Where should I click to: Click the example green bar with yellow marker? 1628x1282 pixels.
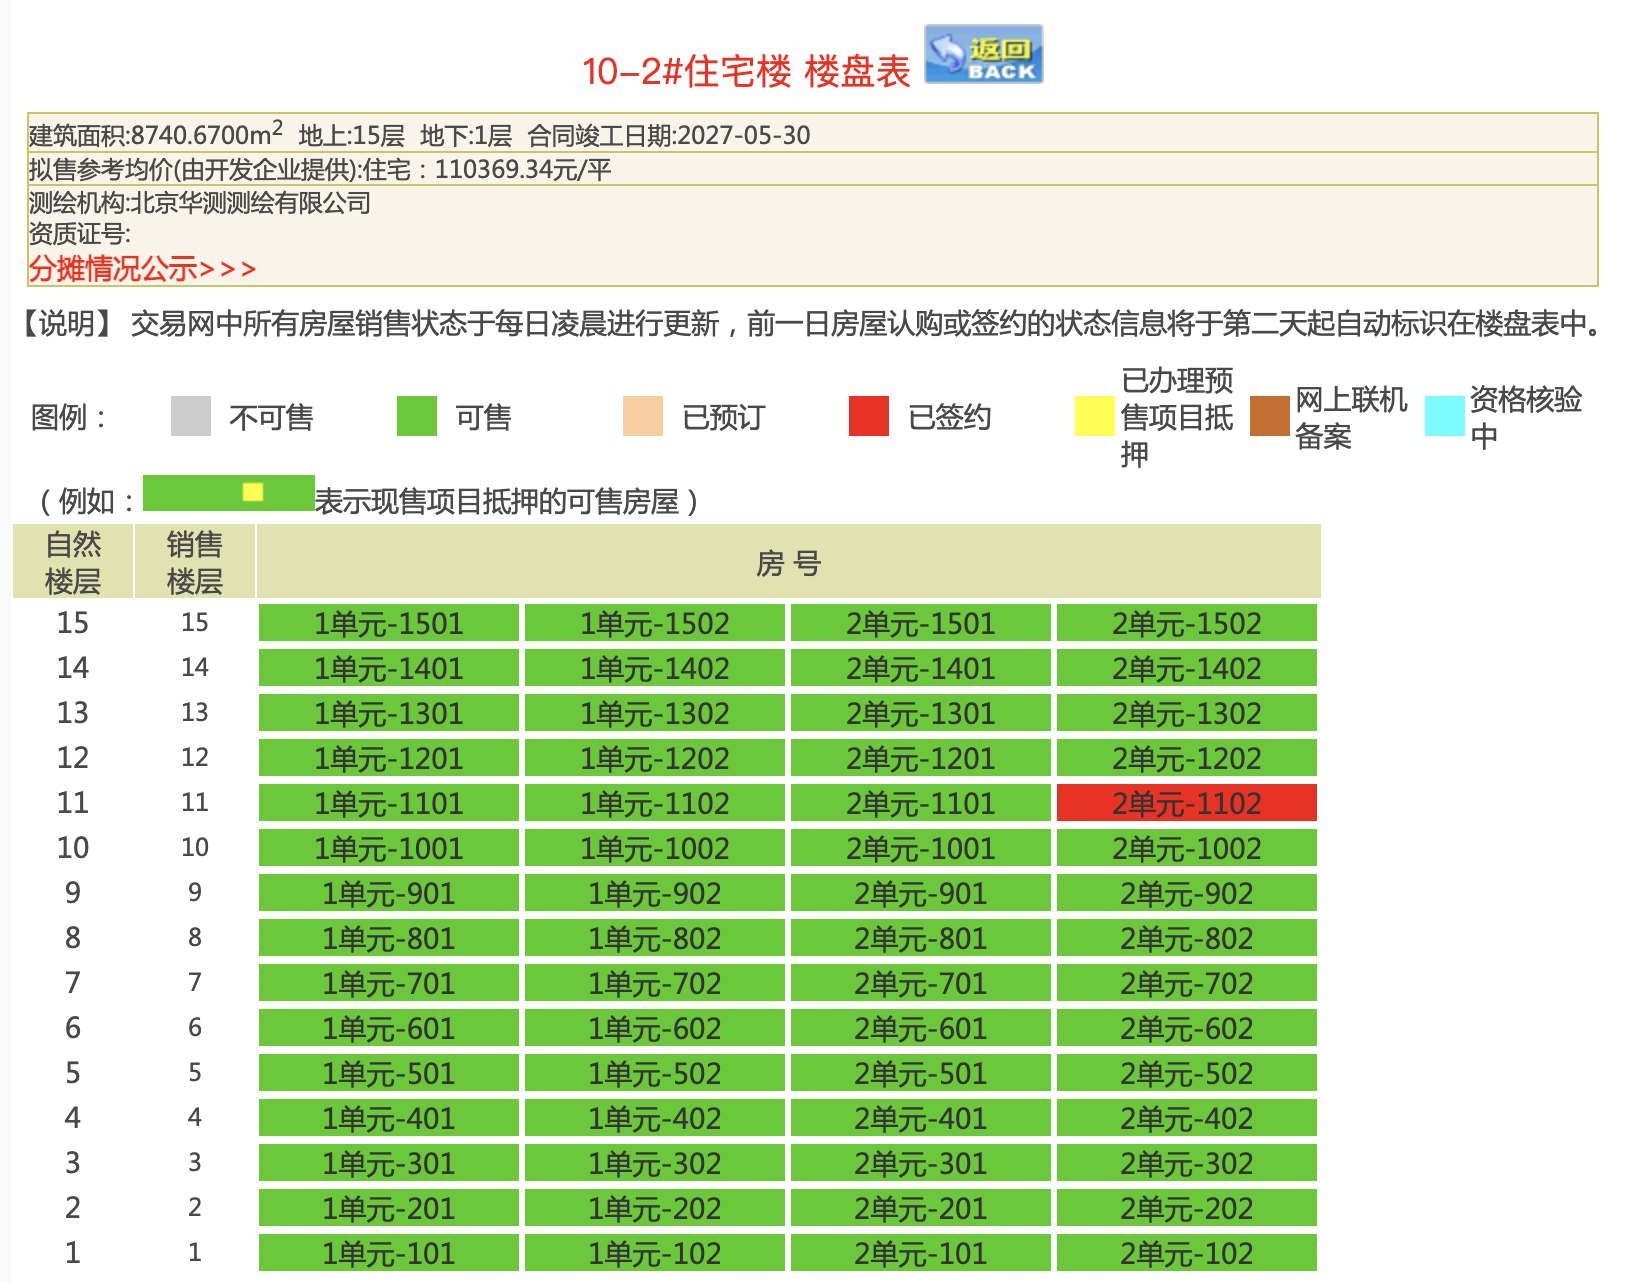[229, 493]
